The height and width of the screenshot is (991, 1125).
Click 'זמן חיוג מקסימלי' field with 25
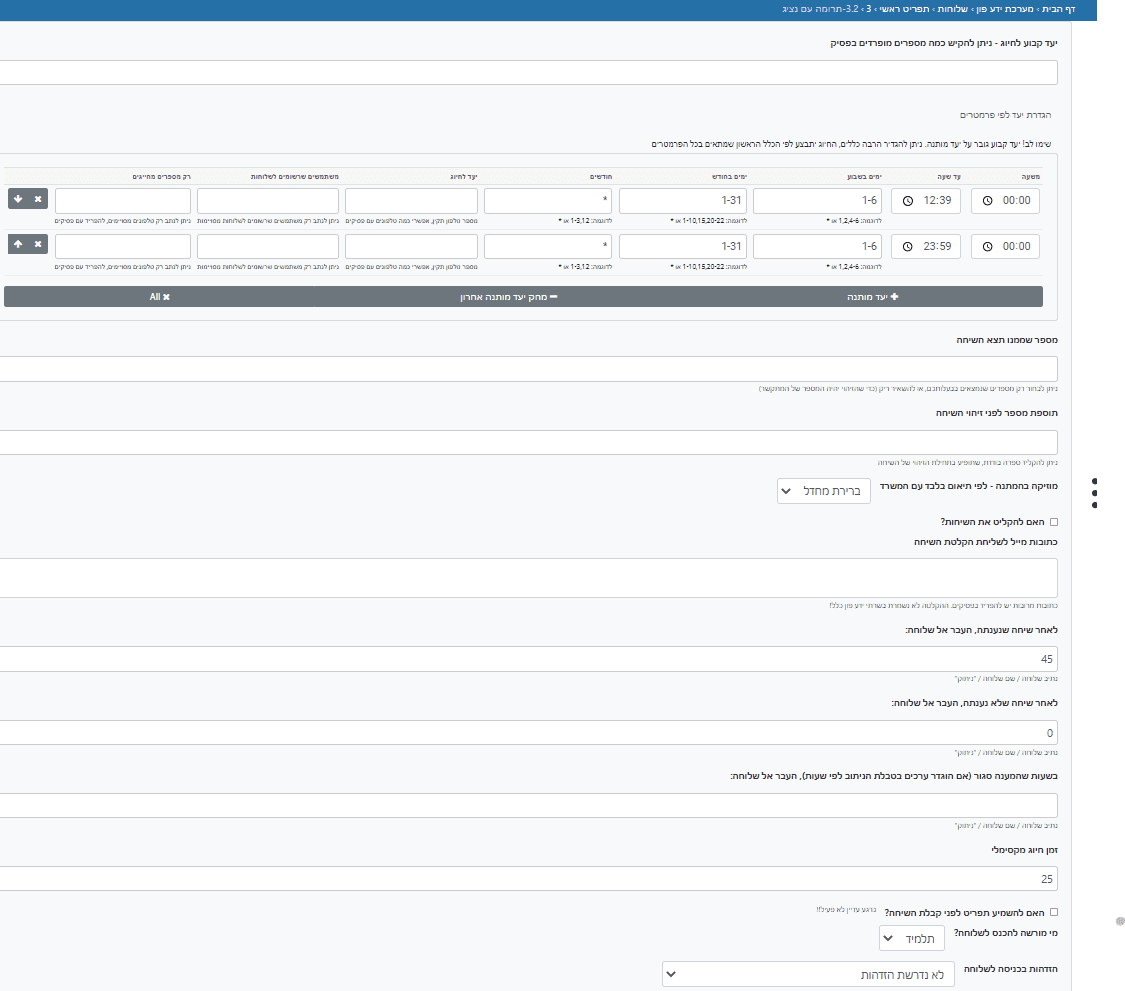coord(529,879)
